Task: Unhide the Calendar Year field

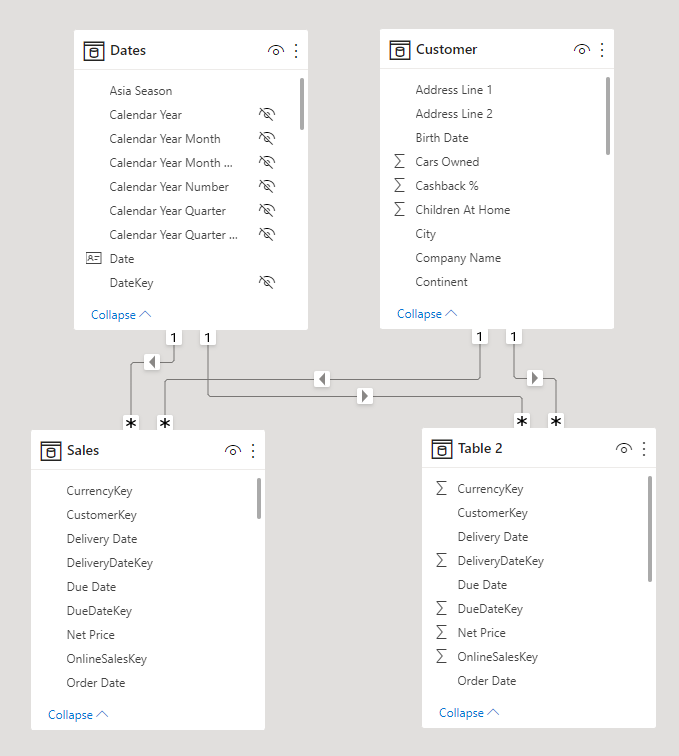Action: (267, 114)
